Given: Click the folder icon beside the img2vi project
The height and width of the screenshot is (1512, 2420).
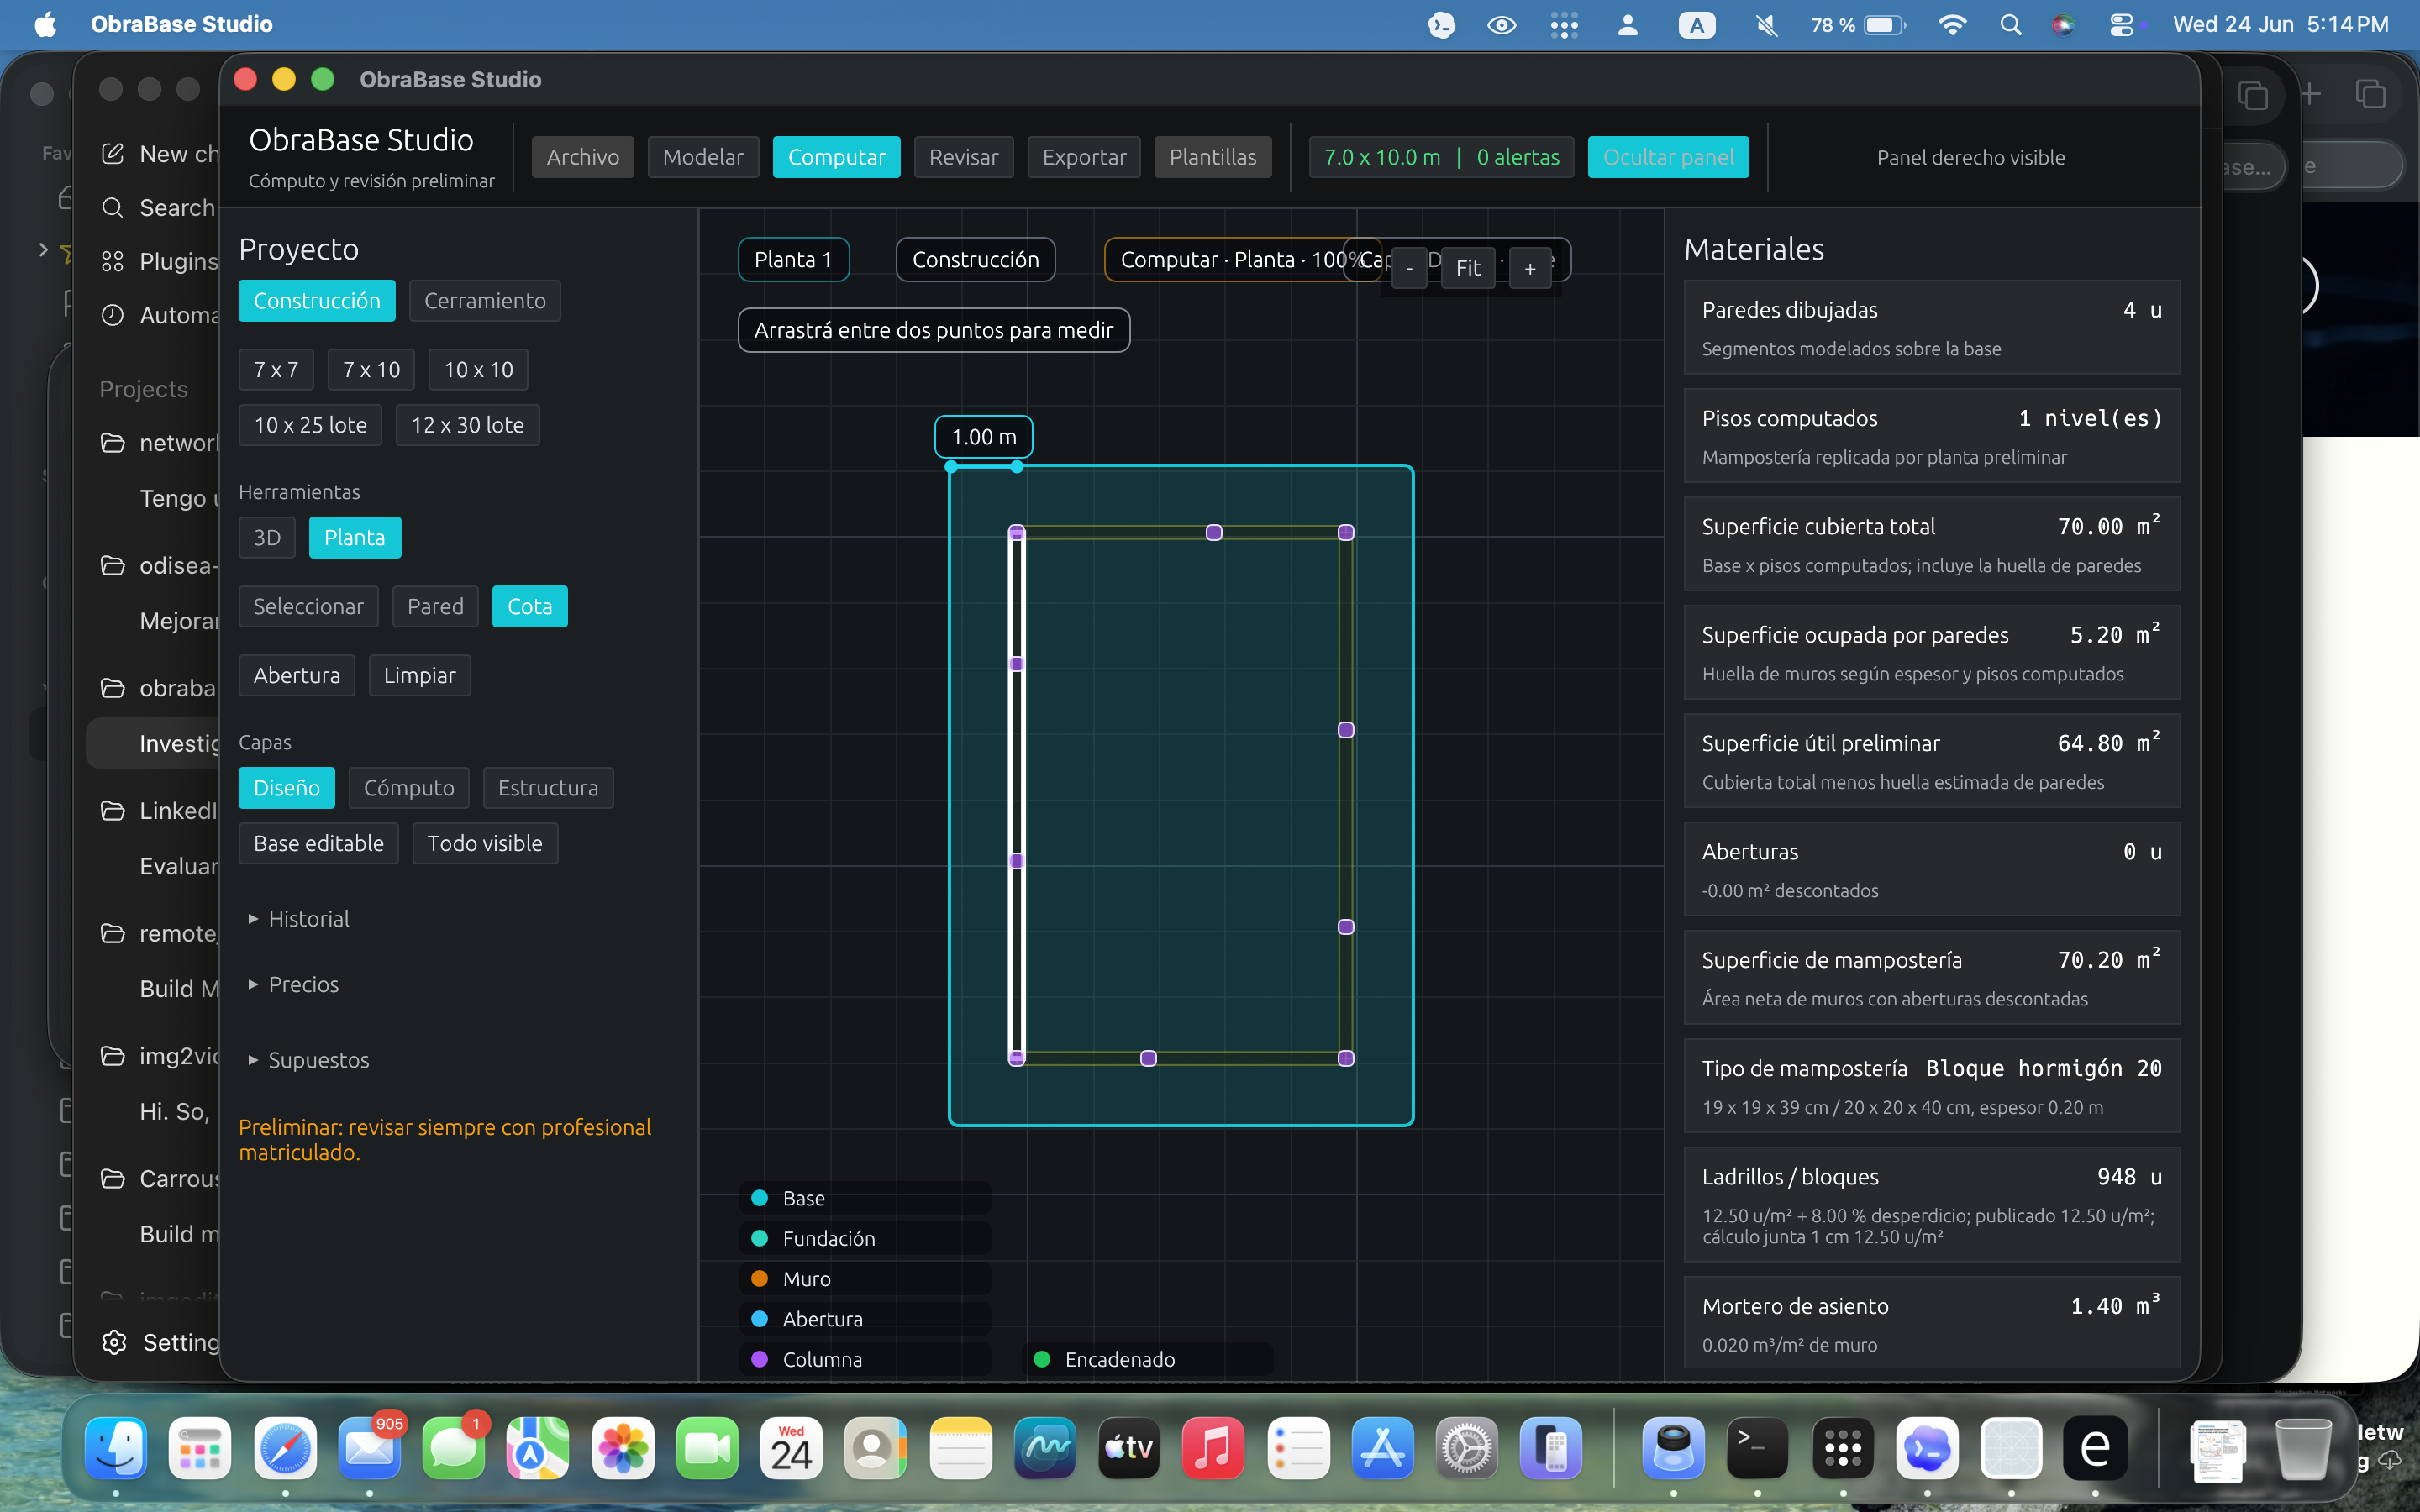Looking at the screenshot, I should (113, 1056).
